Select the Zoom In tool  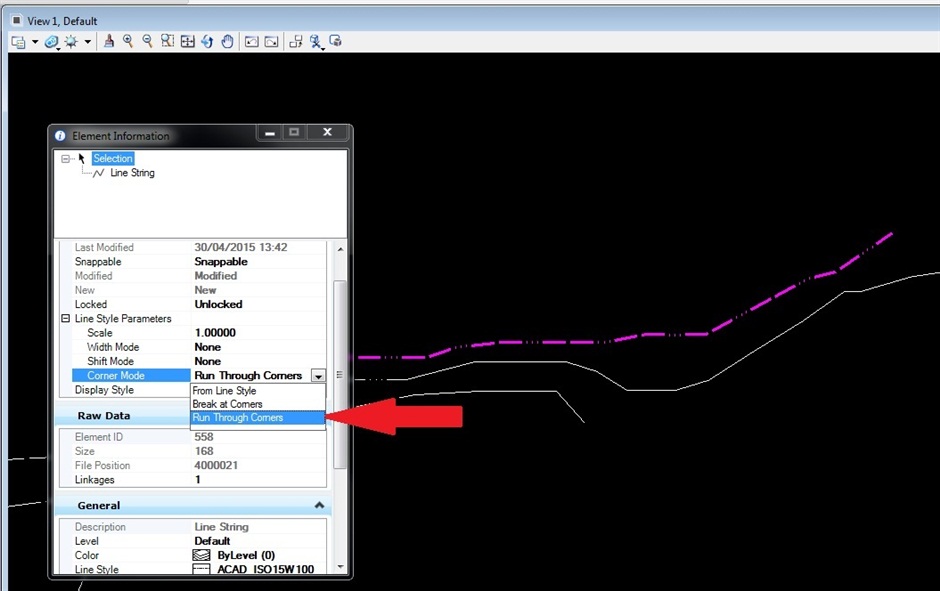point(127,41)
